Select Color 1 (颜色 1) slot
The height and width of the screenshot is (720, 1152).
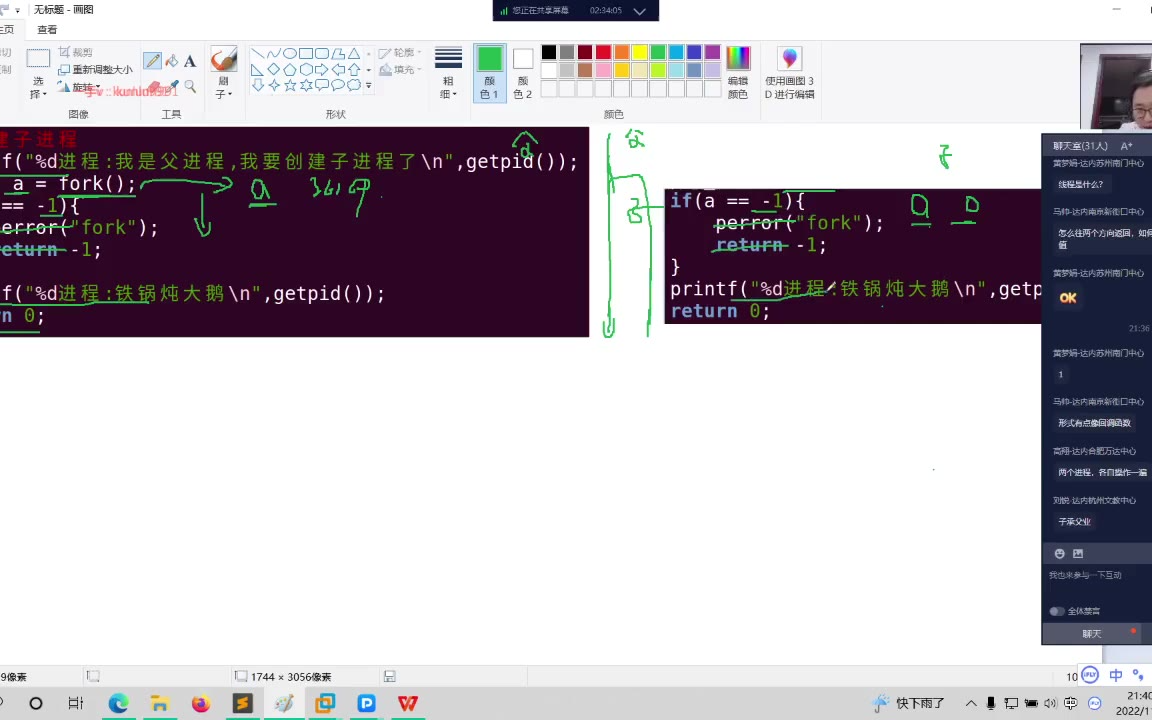click(489, 73)
